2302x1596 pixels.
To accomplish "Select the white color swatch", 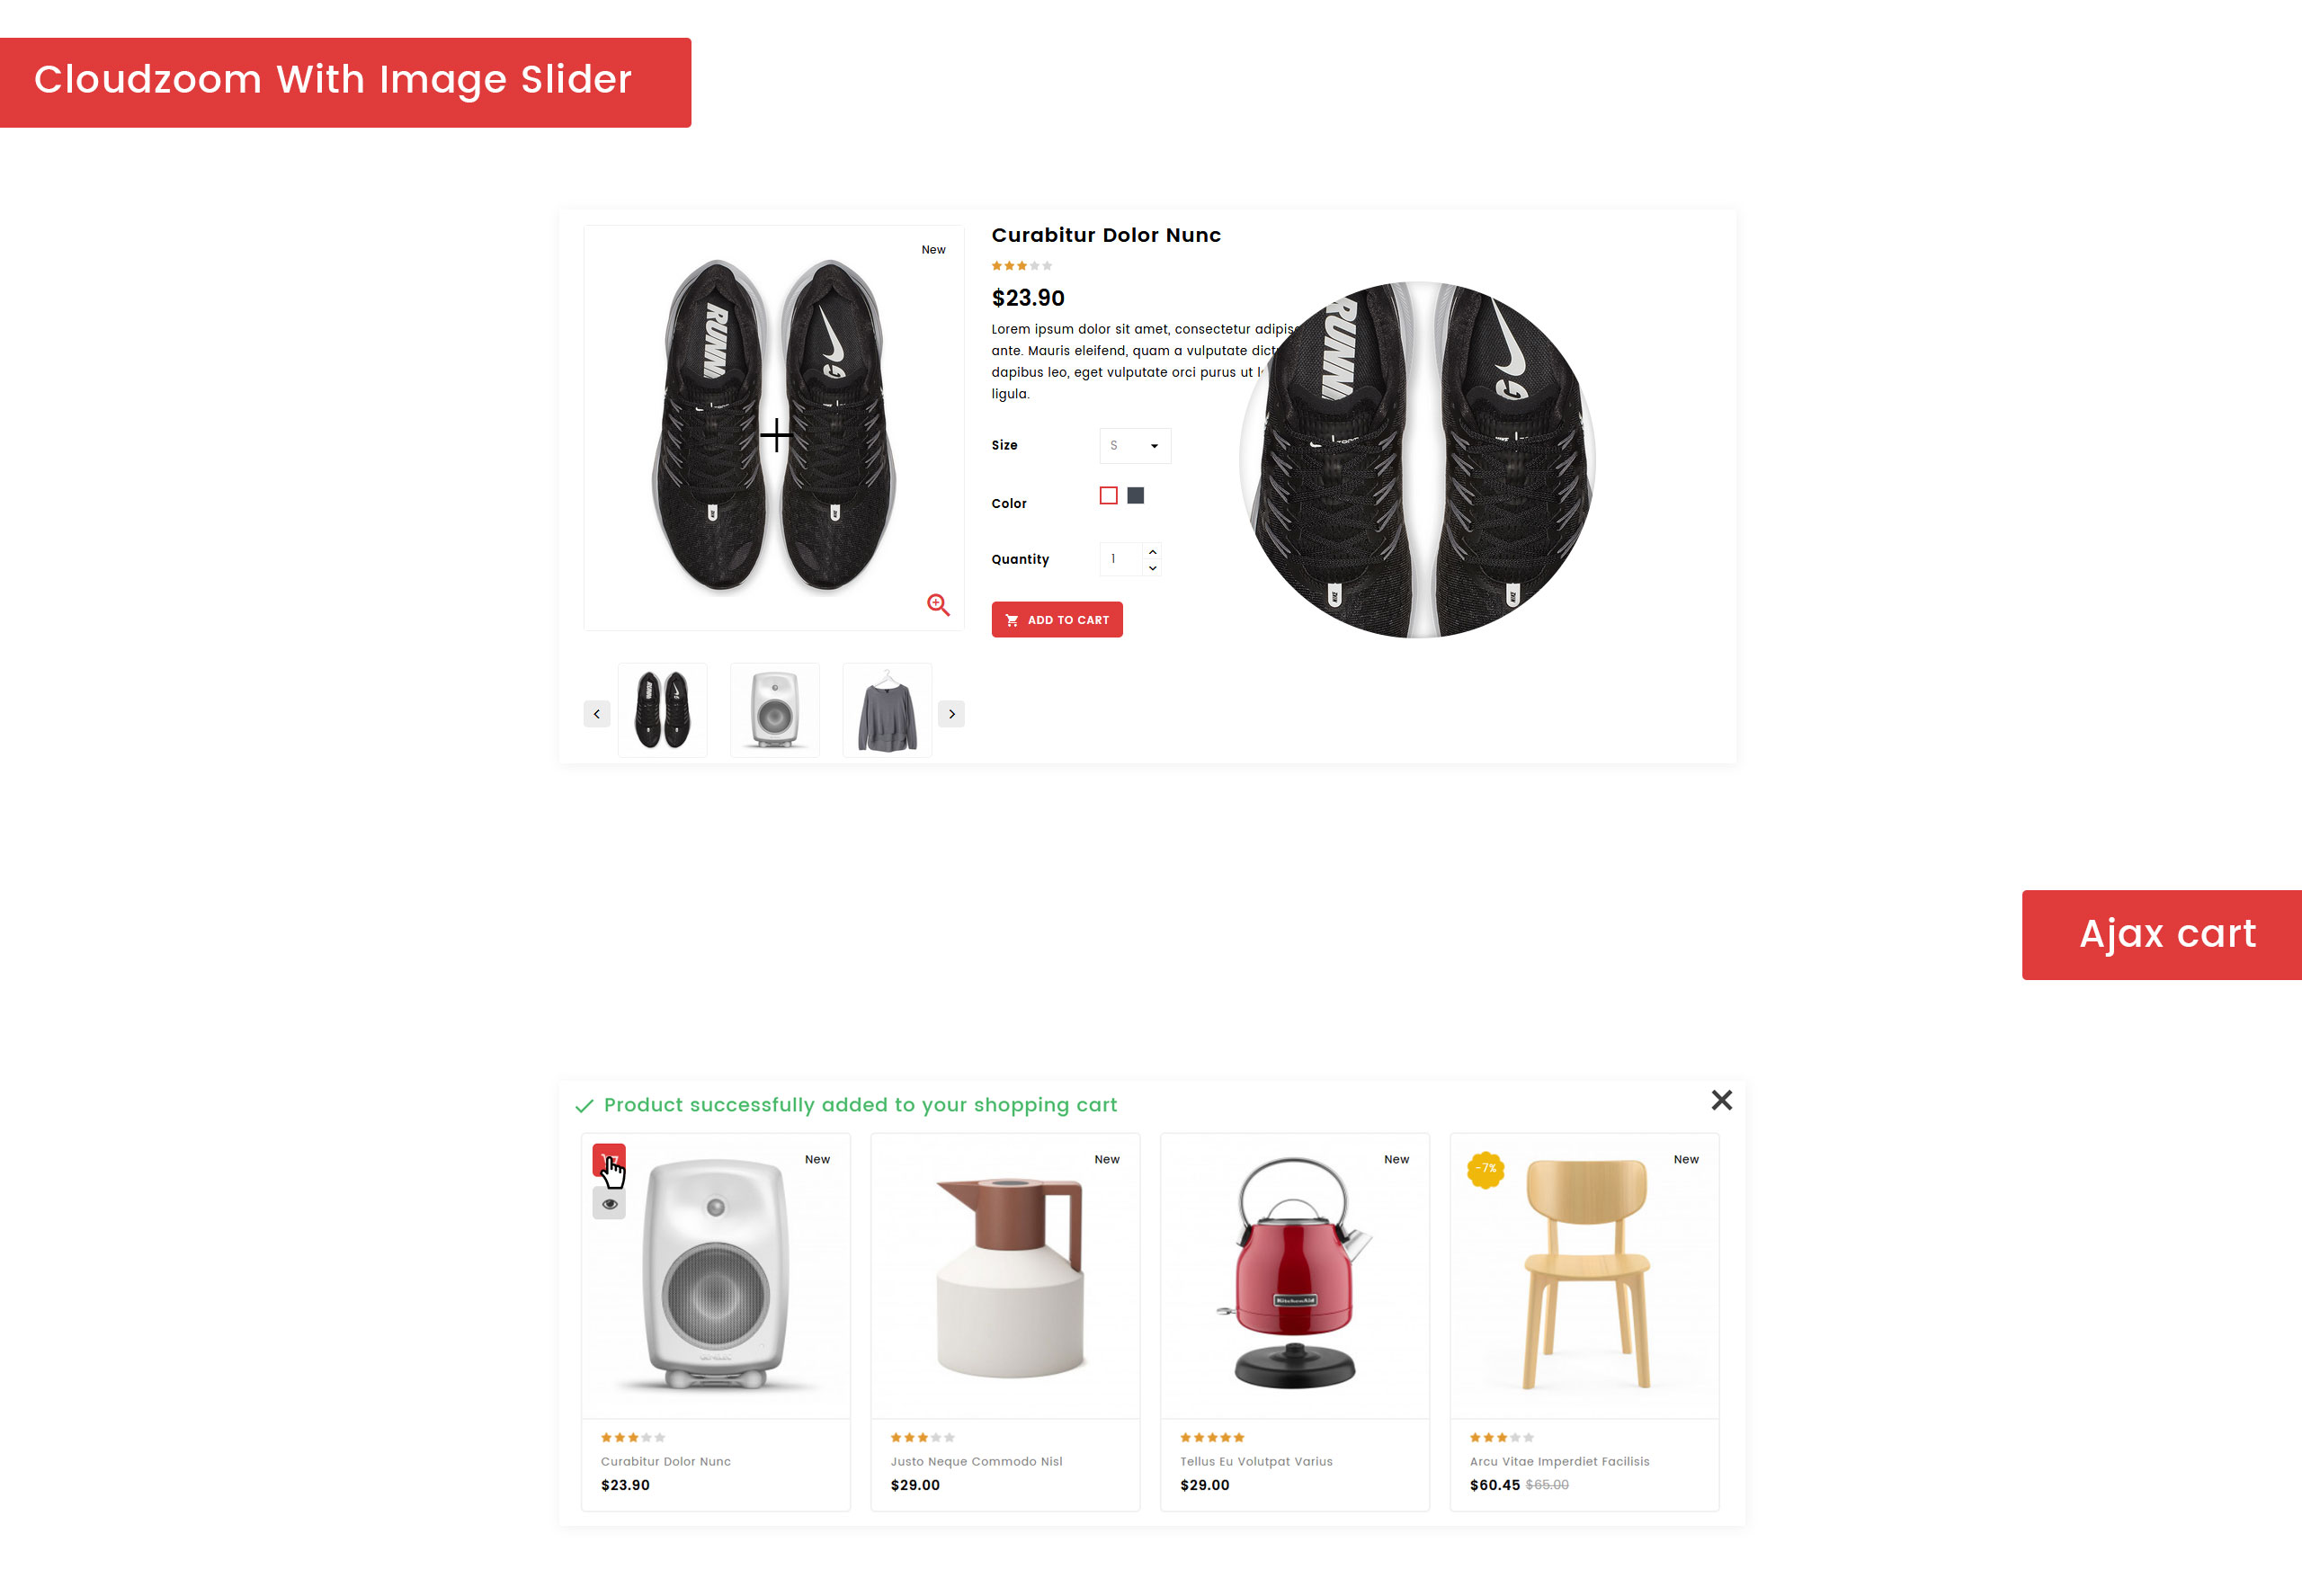I will coord(1108,496).
